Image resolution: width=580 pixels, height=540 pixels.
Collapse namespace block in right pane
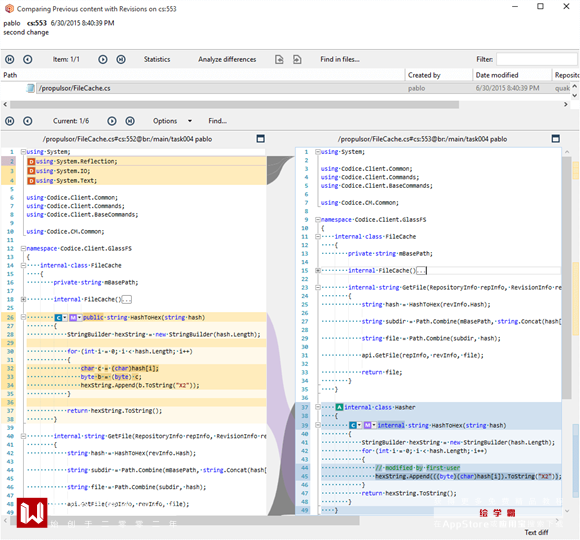317,220
